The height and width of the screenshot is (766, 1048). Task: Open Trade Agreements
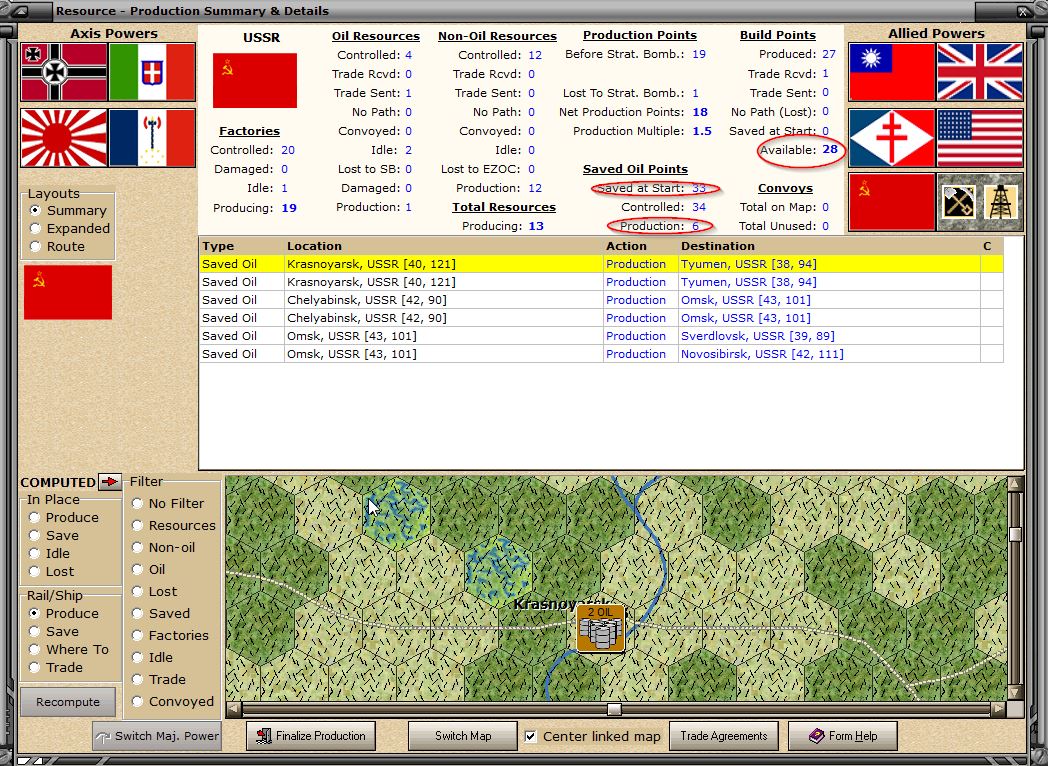[x=724, y=736]
